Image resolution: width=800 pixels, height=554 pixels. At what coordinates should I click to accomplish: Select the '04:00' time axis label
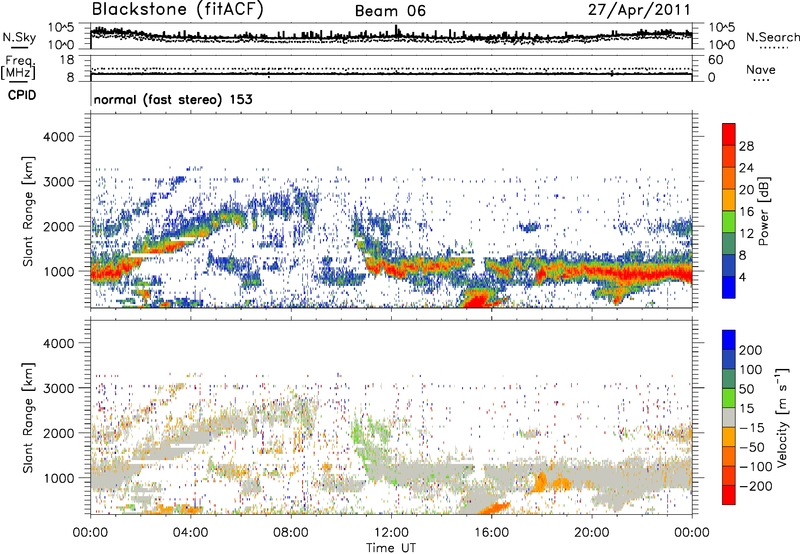point(191,533)
